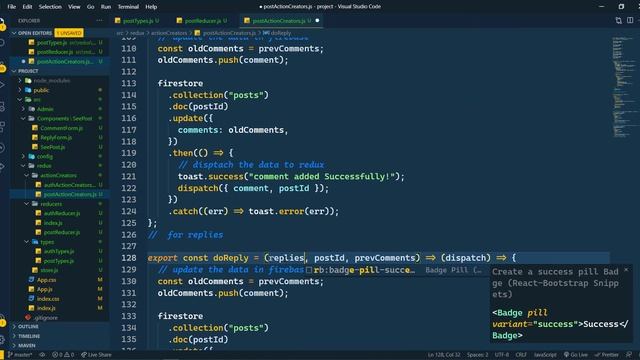
Task: Open errors and warnings count in status bar
Action: 63,355
